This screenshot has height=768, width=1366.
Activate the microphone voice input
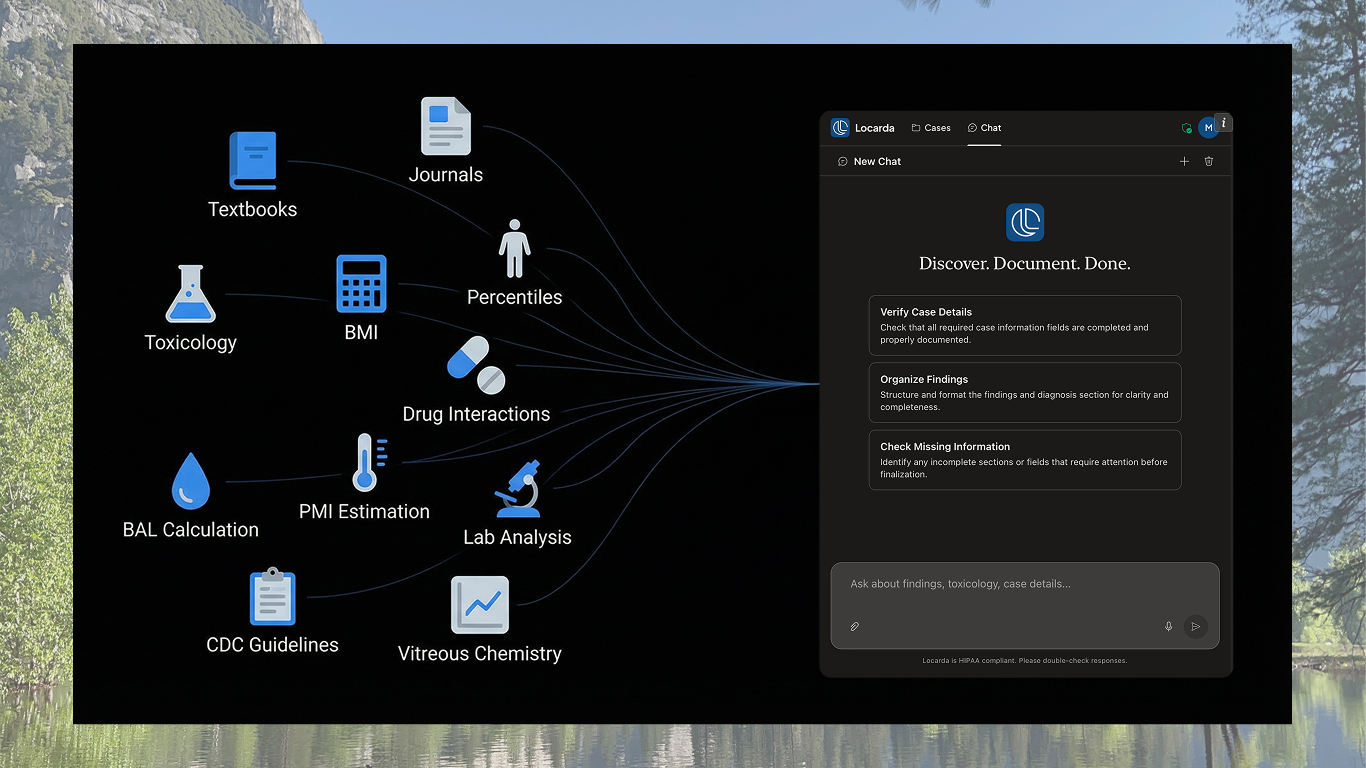(1168, 627)
